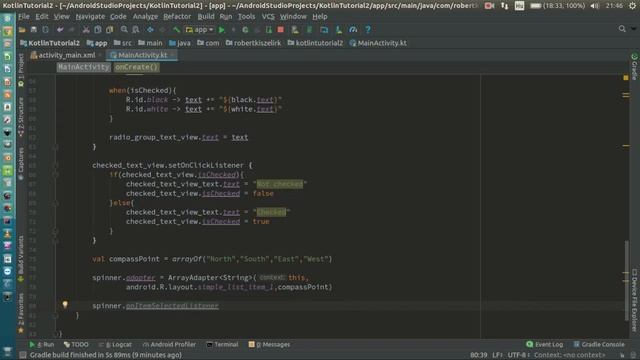The width and height of the screenshot is (640, 360).
Task: Open the LF line separator selector
Action: pyautogui.click(x=497, y=355)
